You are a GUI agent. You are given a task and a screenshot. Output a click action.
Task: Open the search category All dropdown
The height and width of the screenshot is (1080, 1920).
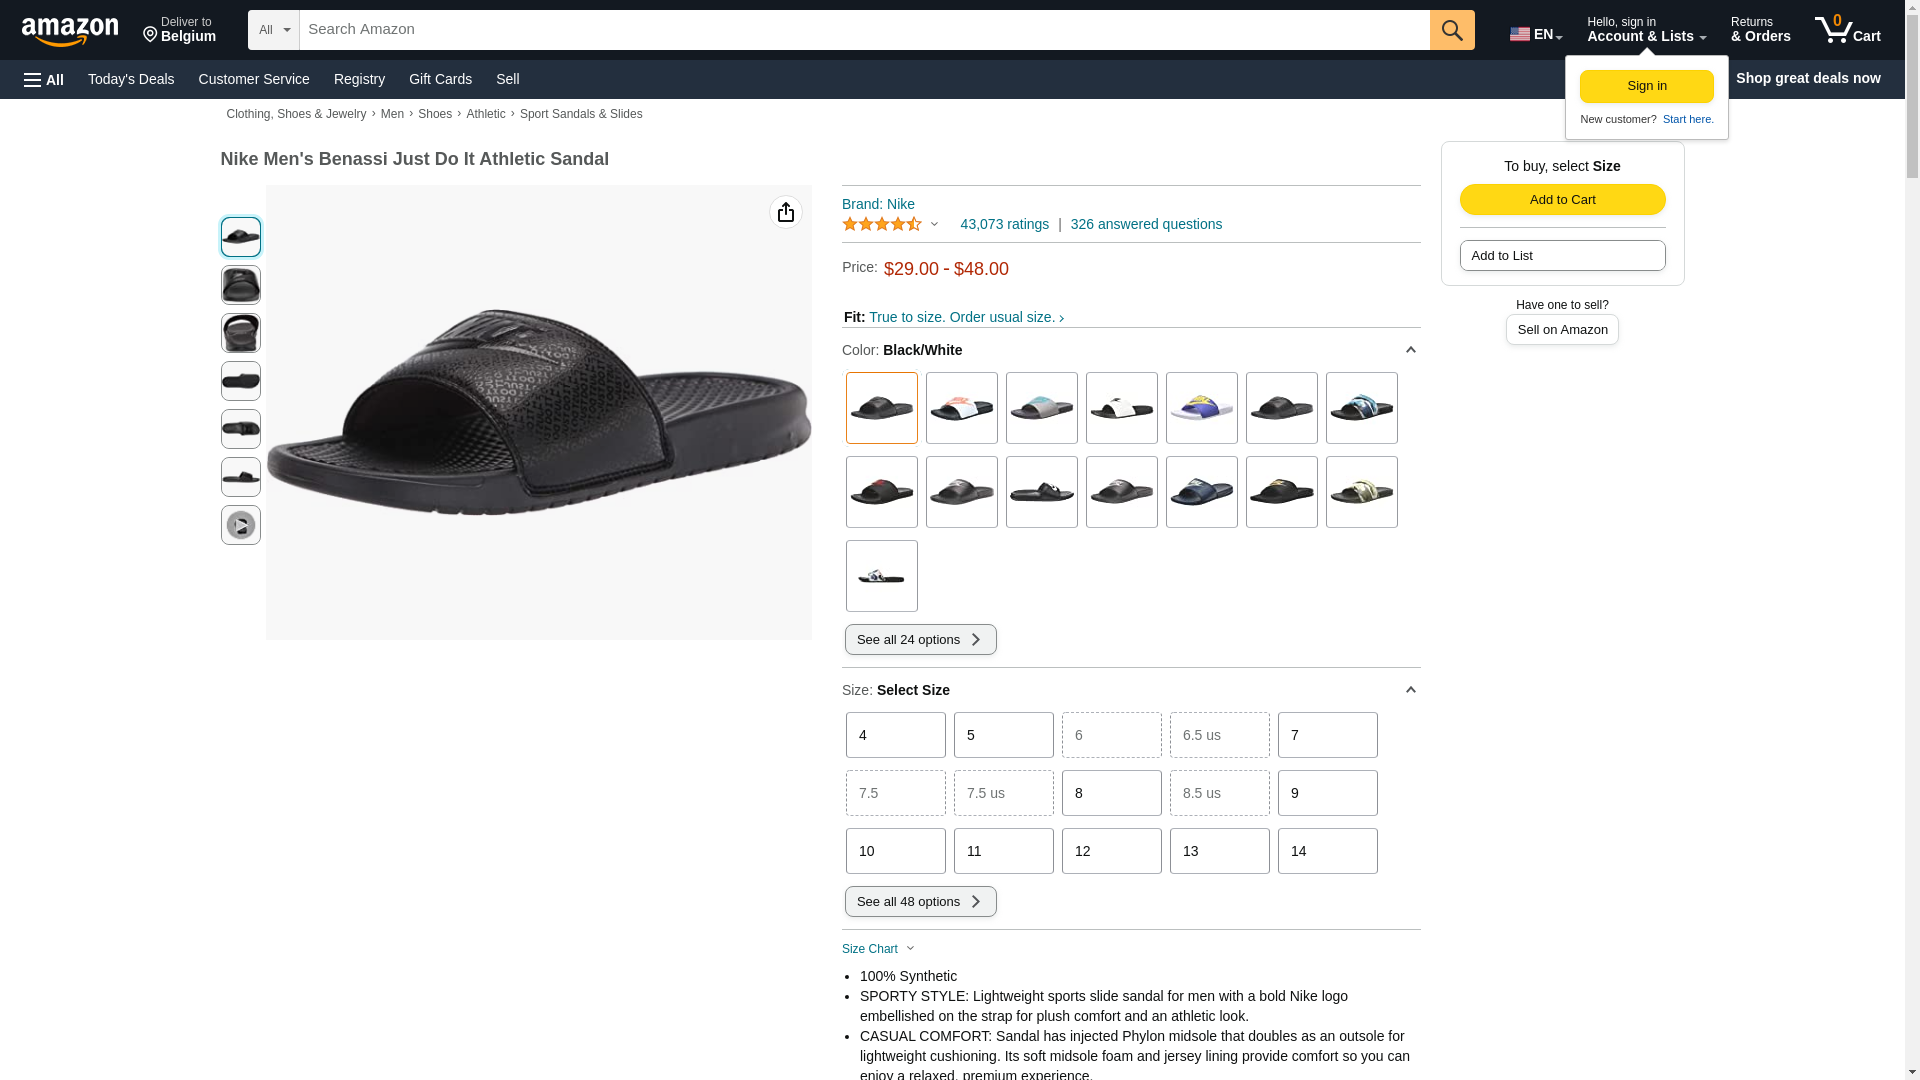tap(273, 30)
